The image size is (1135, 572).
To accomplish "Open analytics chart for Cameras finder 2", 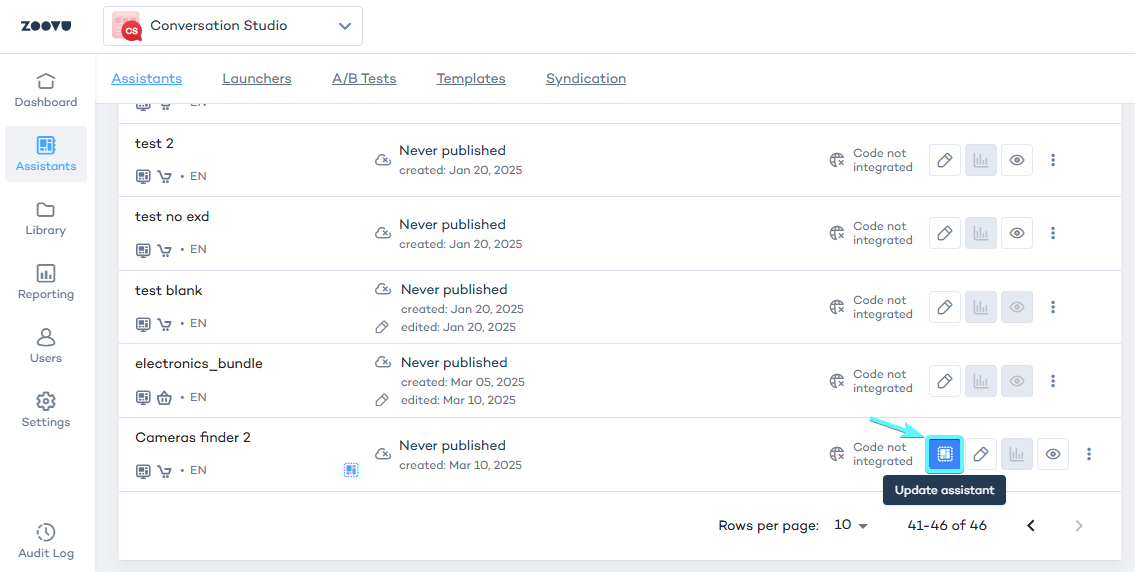I will pos(1017,454).
